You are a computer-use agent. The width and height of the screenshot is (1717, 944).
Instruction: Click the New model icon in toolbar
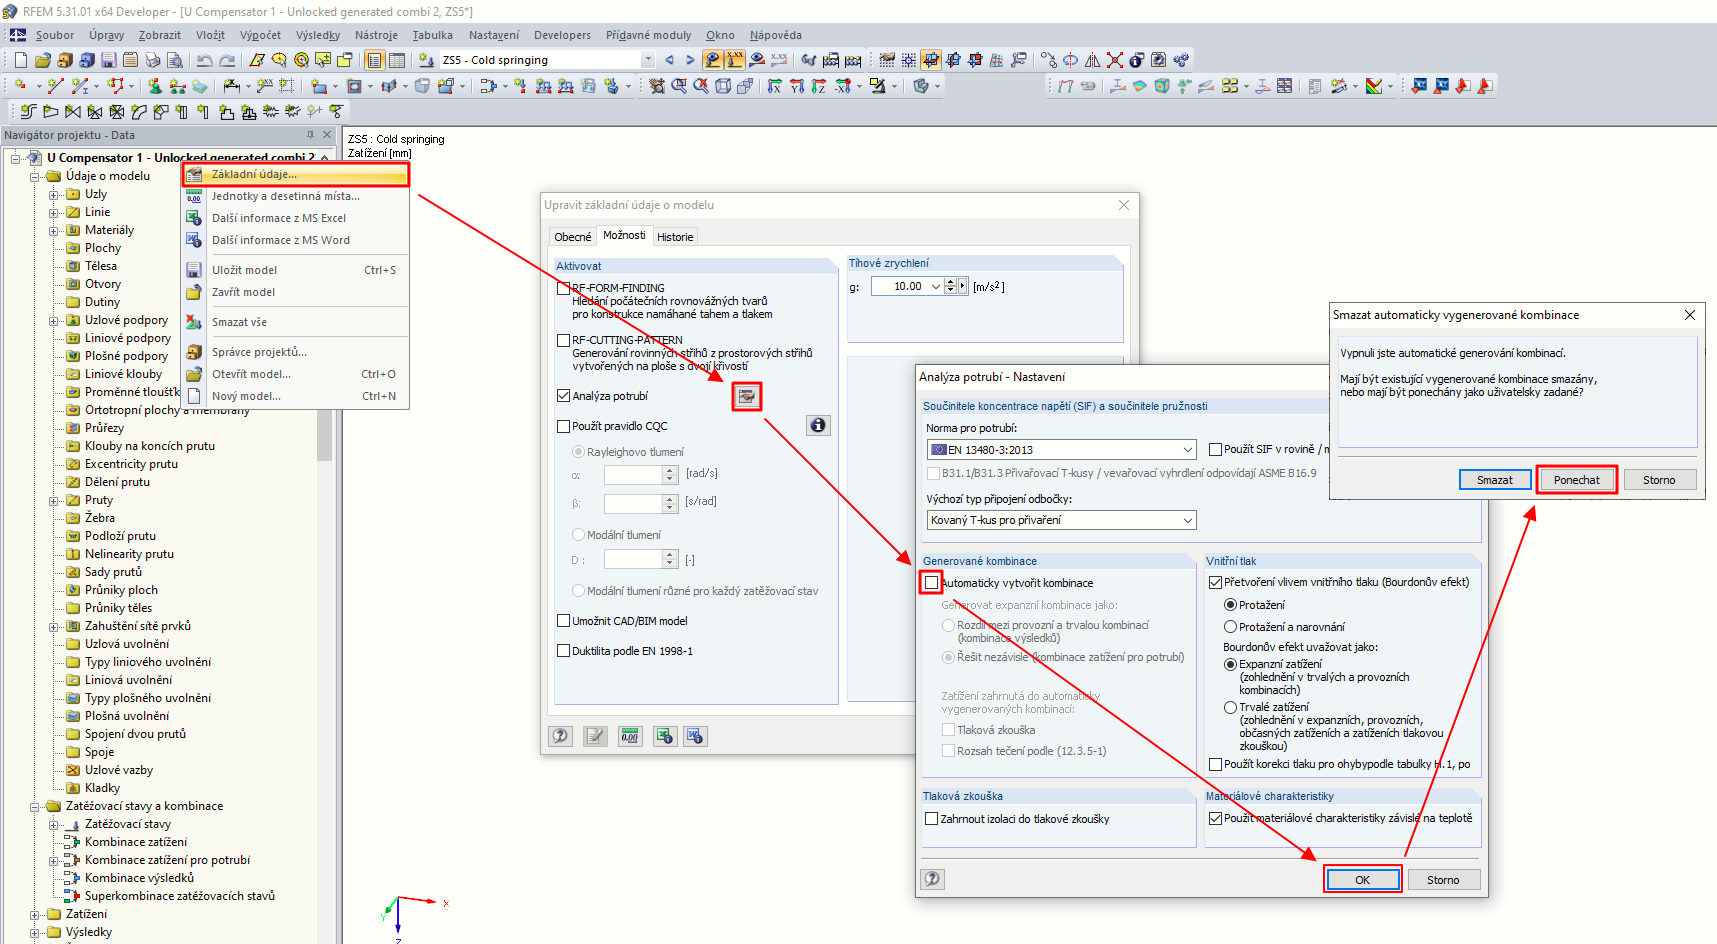[x=20, y=60]
